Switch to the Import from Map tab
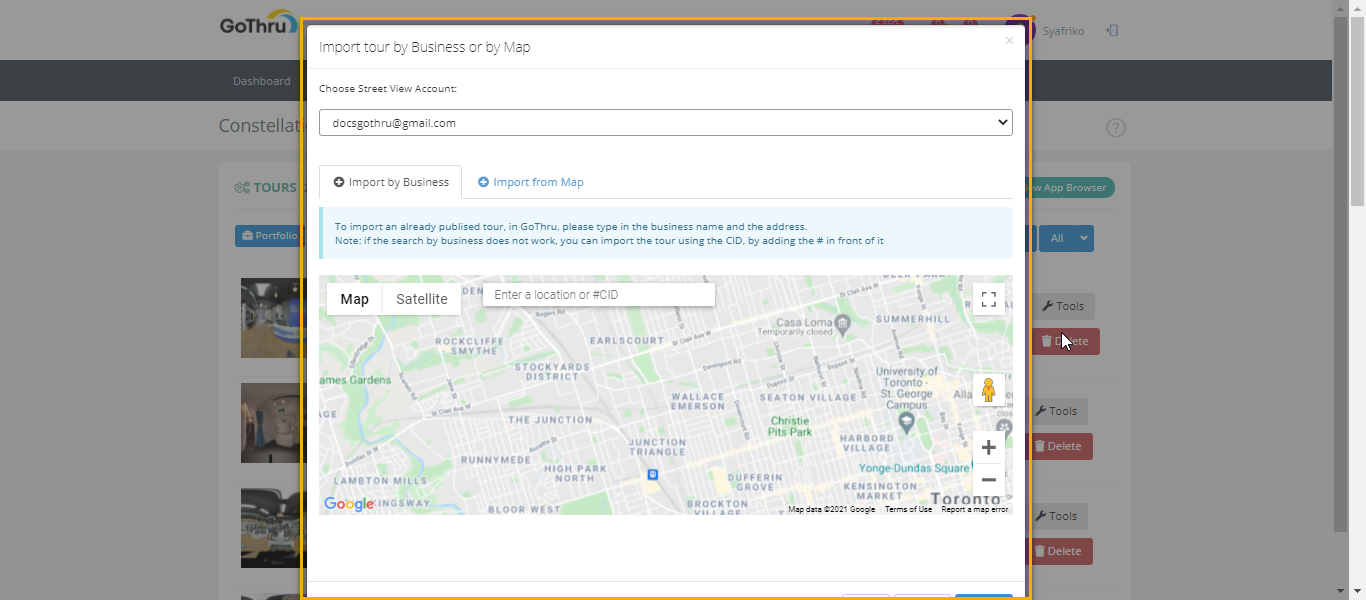The width and height of the screenshot is (1366, 600). [x=531, y=182]
